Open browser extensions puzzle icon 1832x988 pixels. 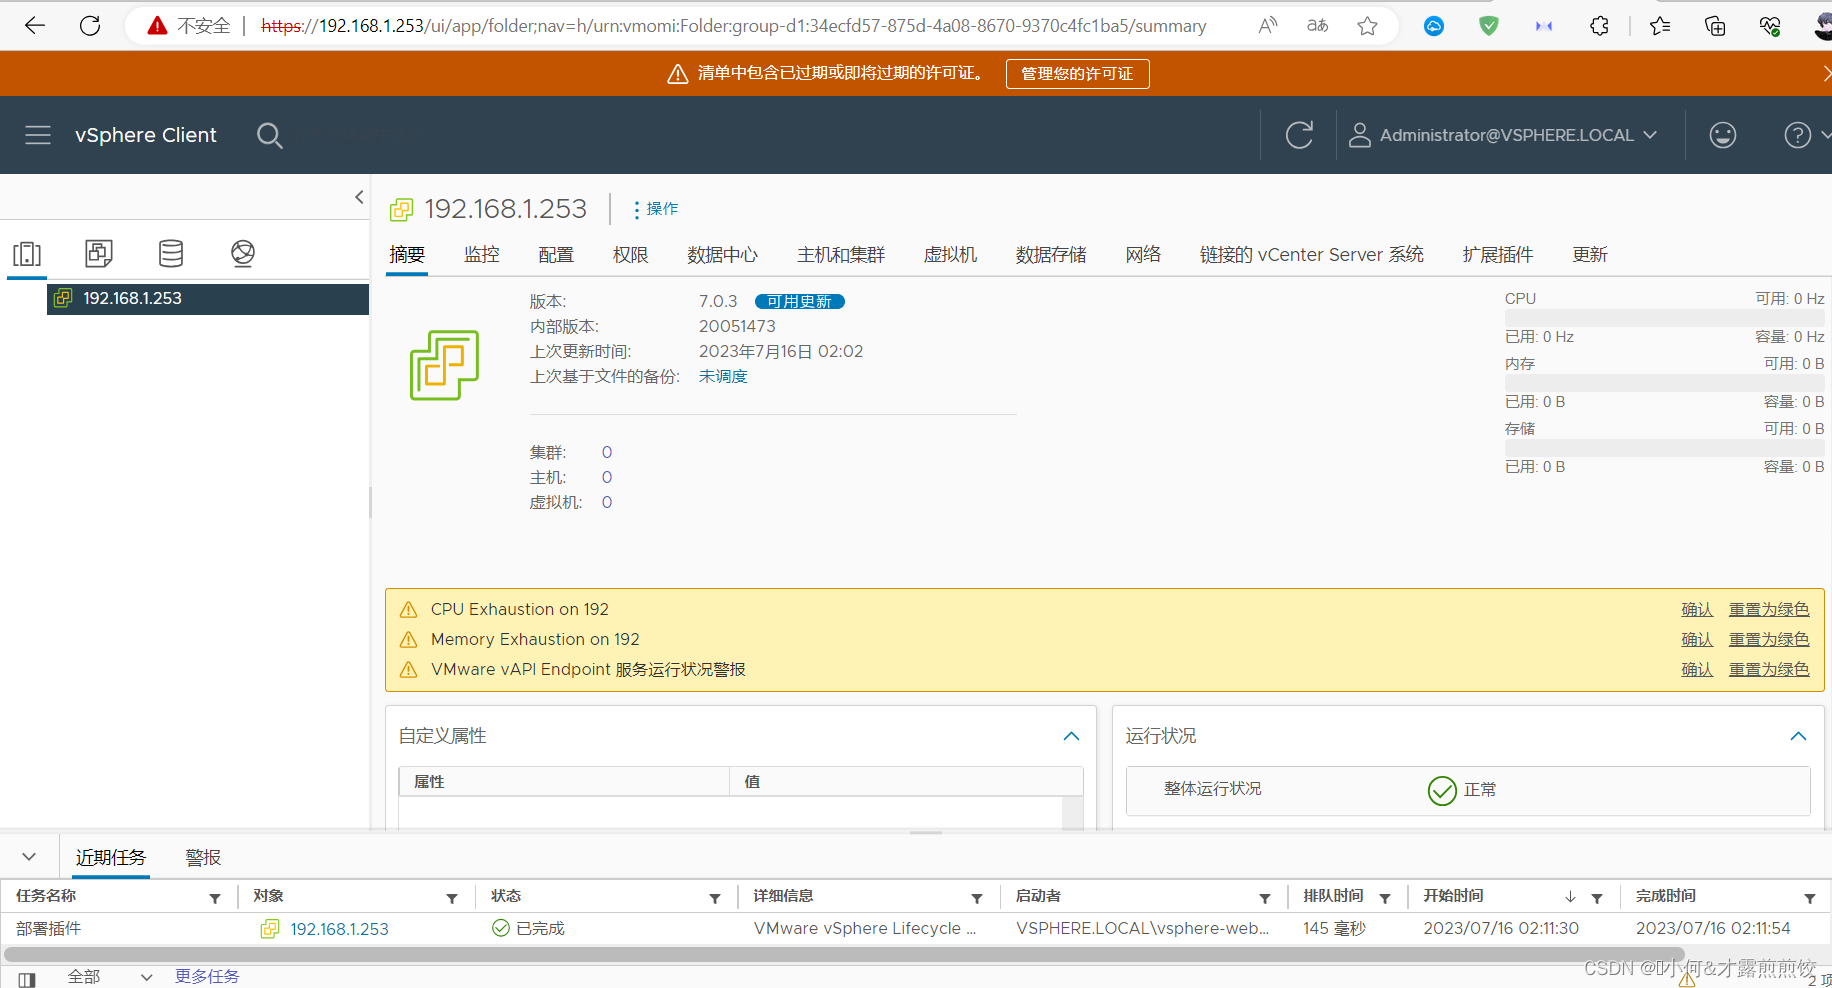pyautogui.click(x=1599, y=26)
